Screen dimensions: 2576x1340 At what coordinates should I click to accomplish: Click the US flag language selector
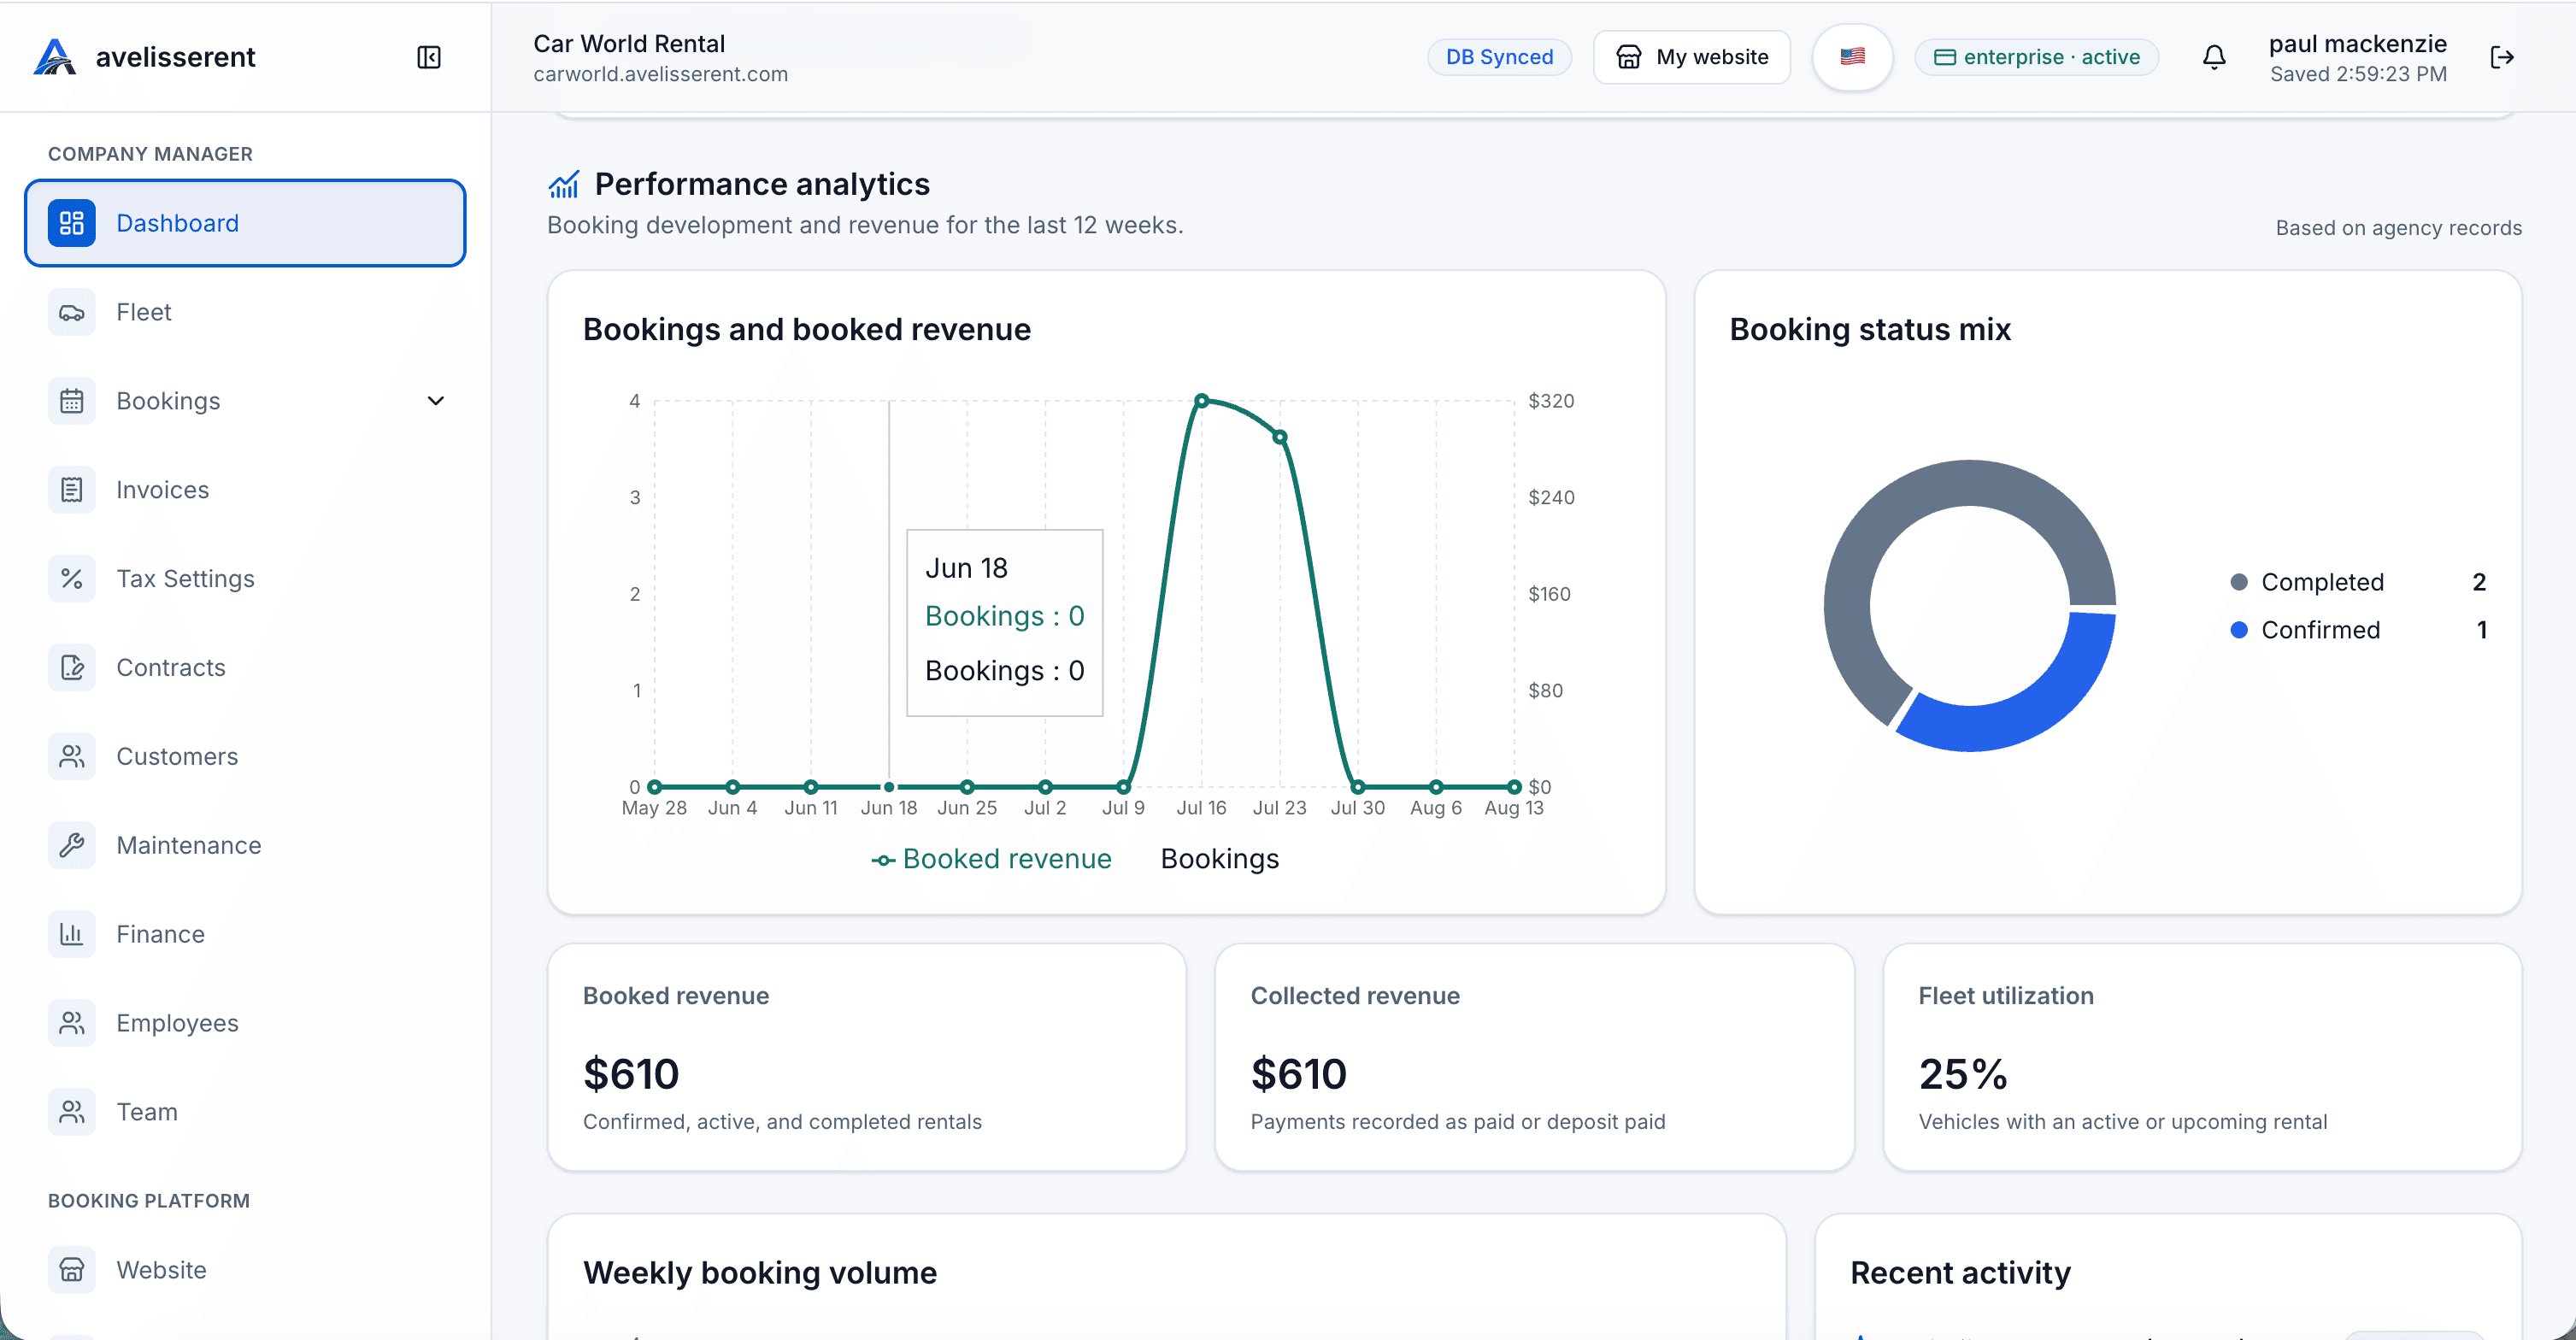coord(1852,57)
